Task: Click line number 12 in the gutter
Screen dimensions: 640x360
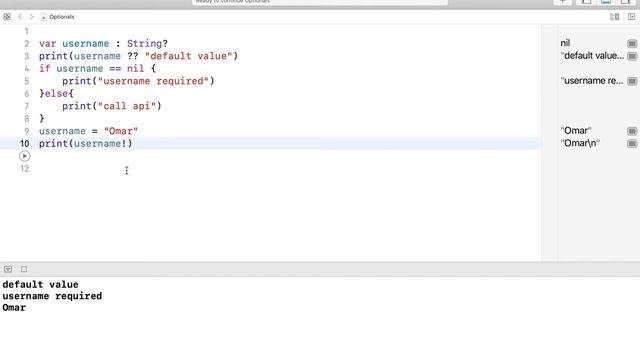Action: click(24, 169)
